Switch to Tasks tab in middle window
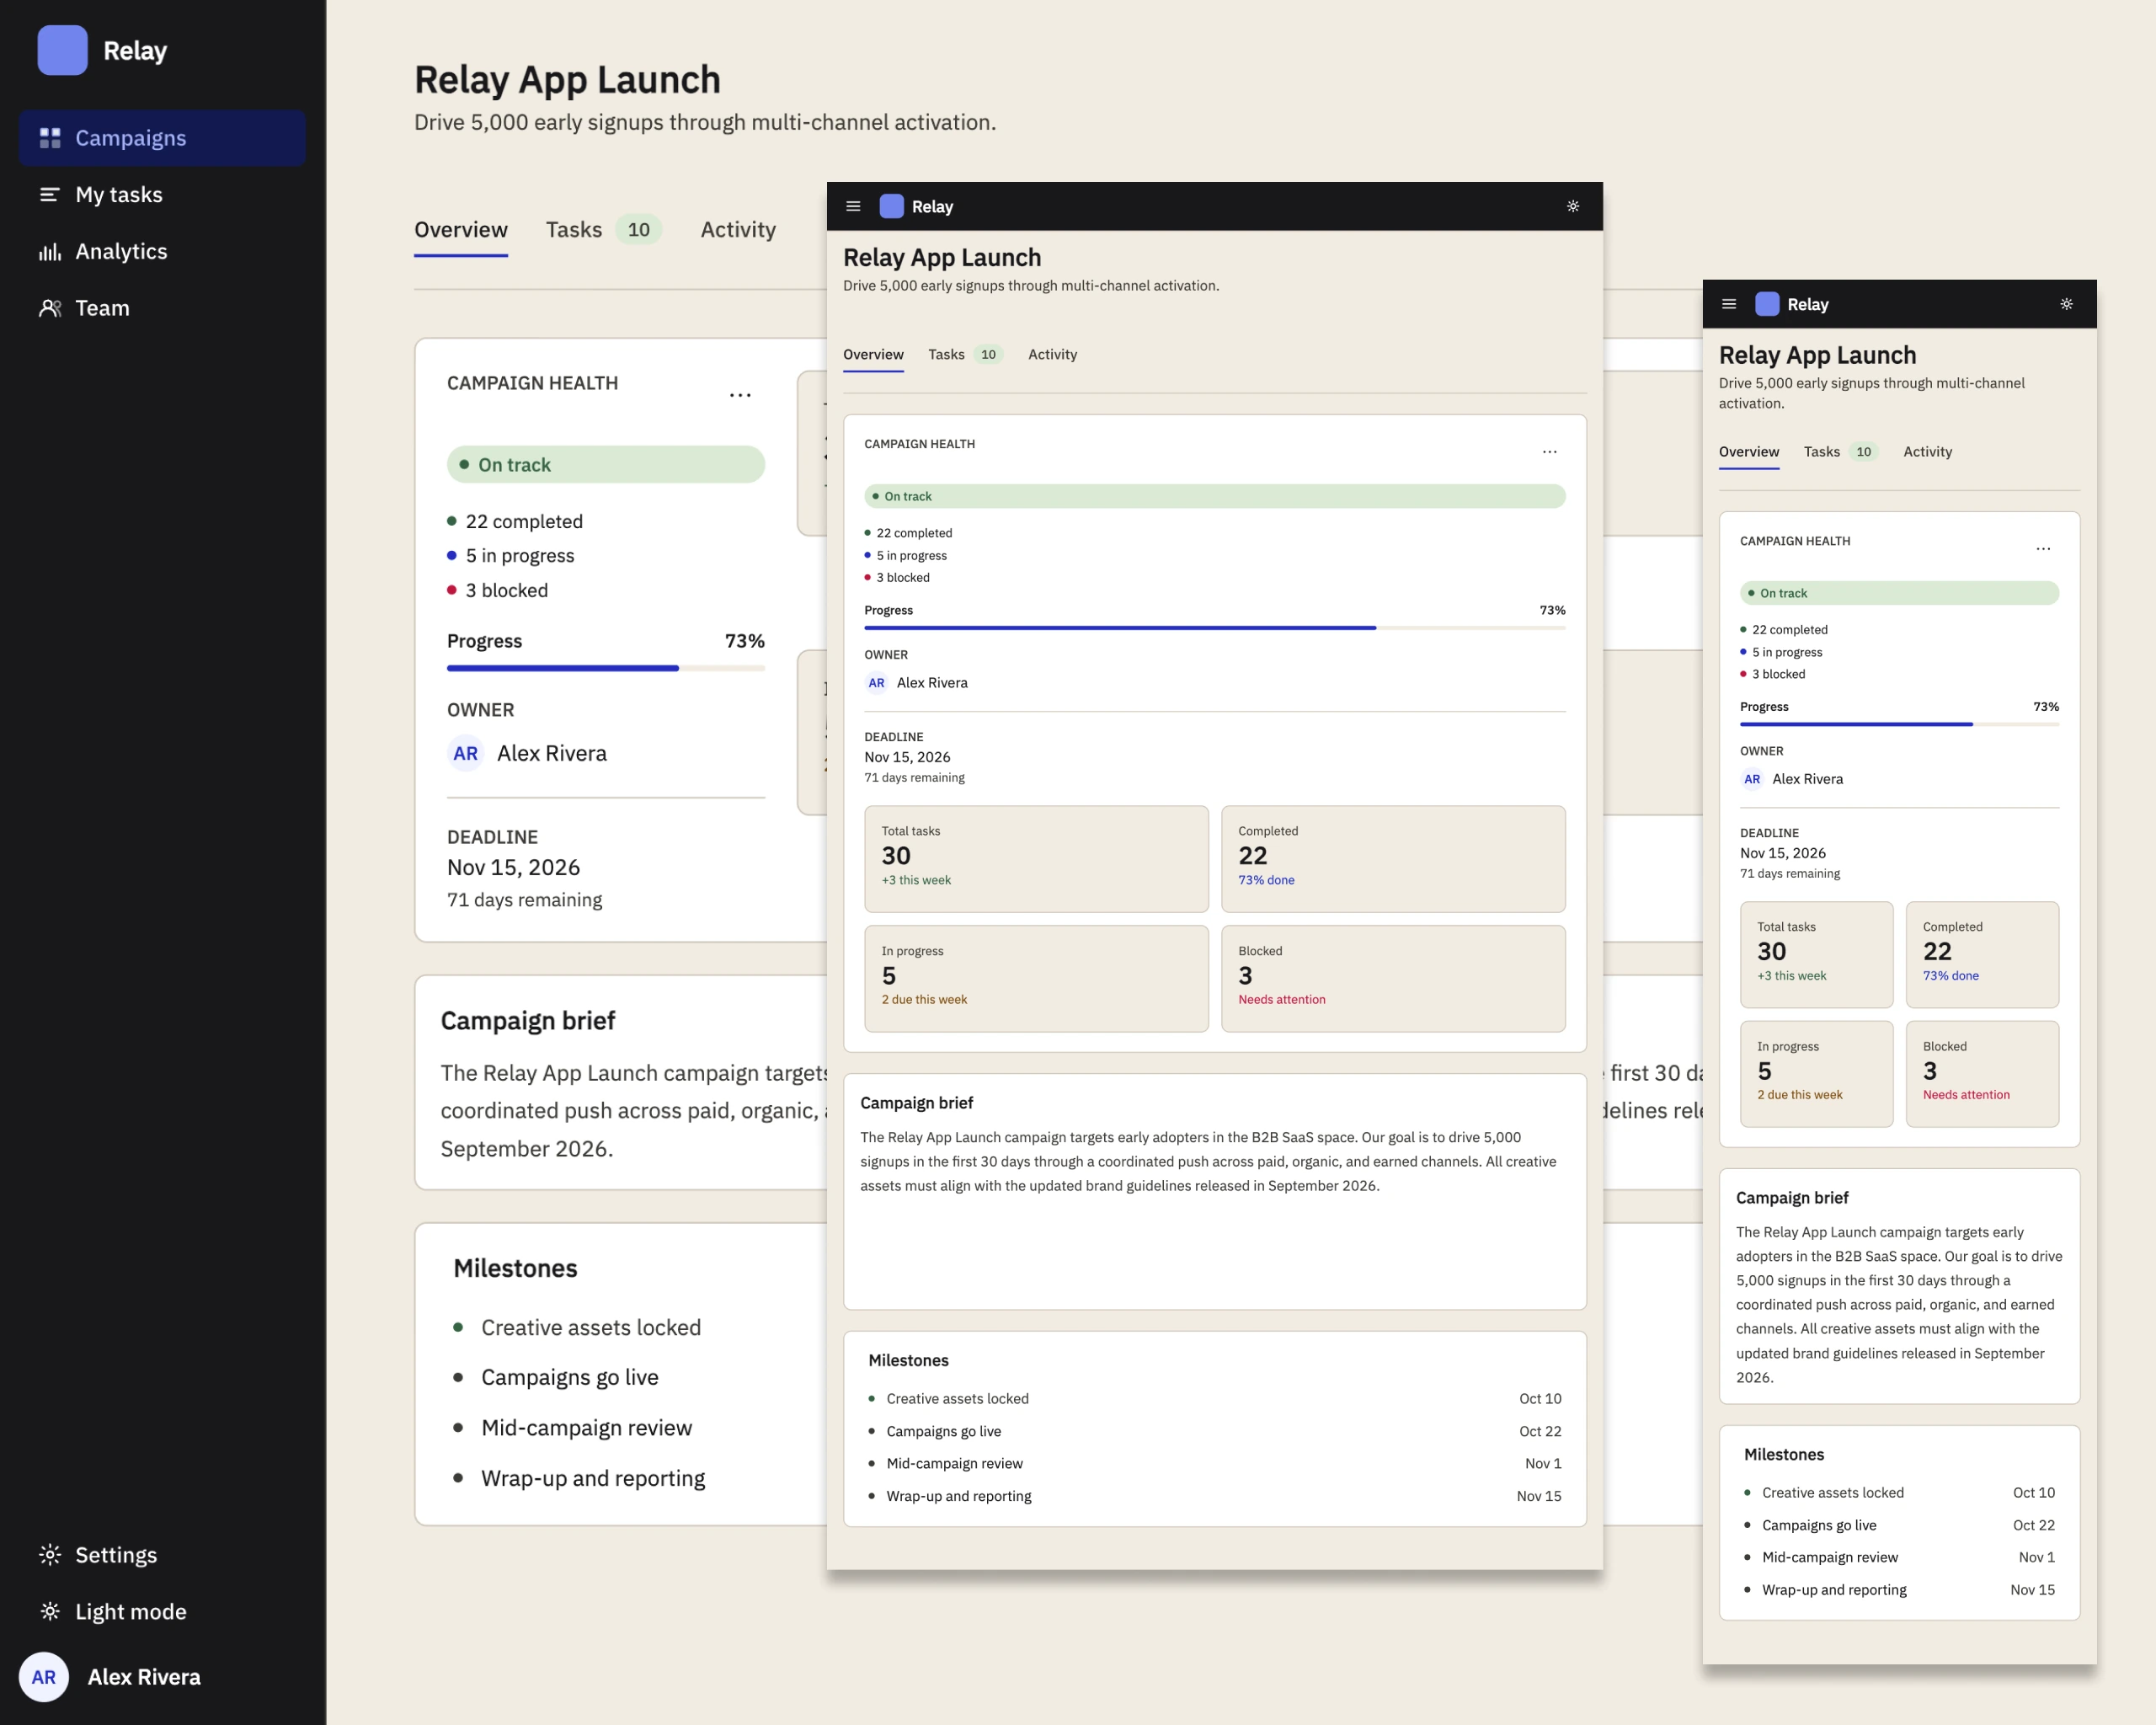Image resolution: width=2156 pixels, height=1725 pixels. (x=965, y=354)
